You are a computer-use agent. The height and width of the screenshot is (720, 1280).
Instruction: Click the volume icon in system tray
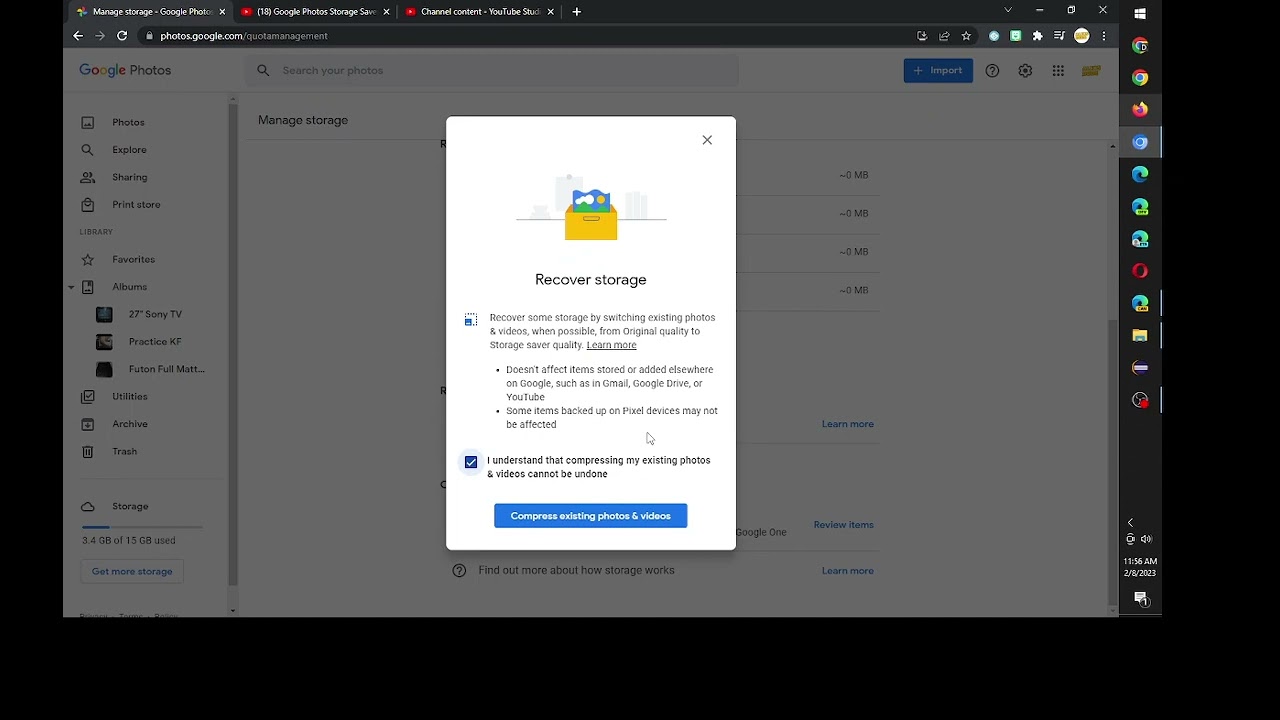[x=1146, y=539]
